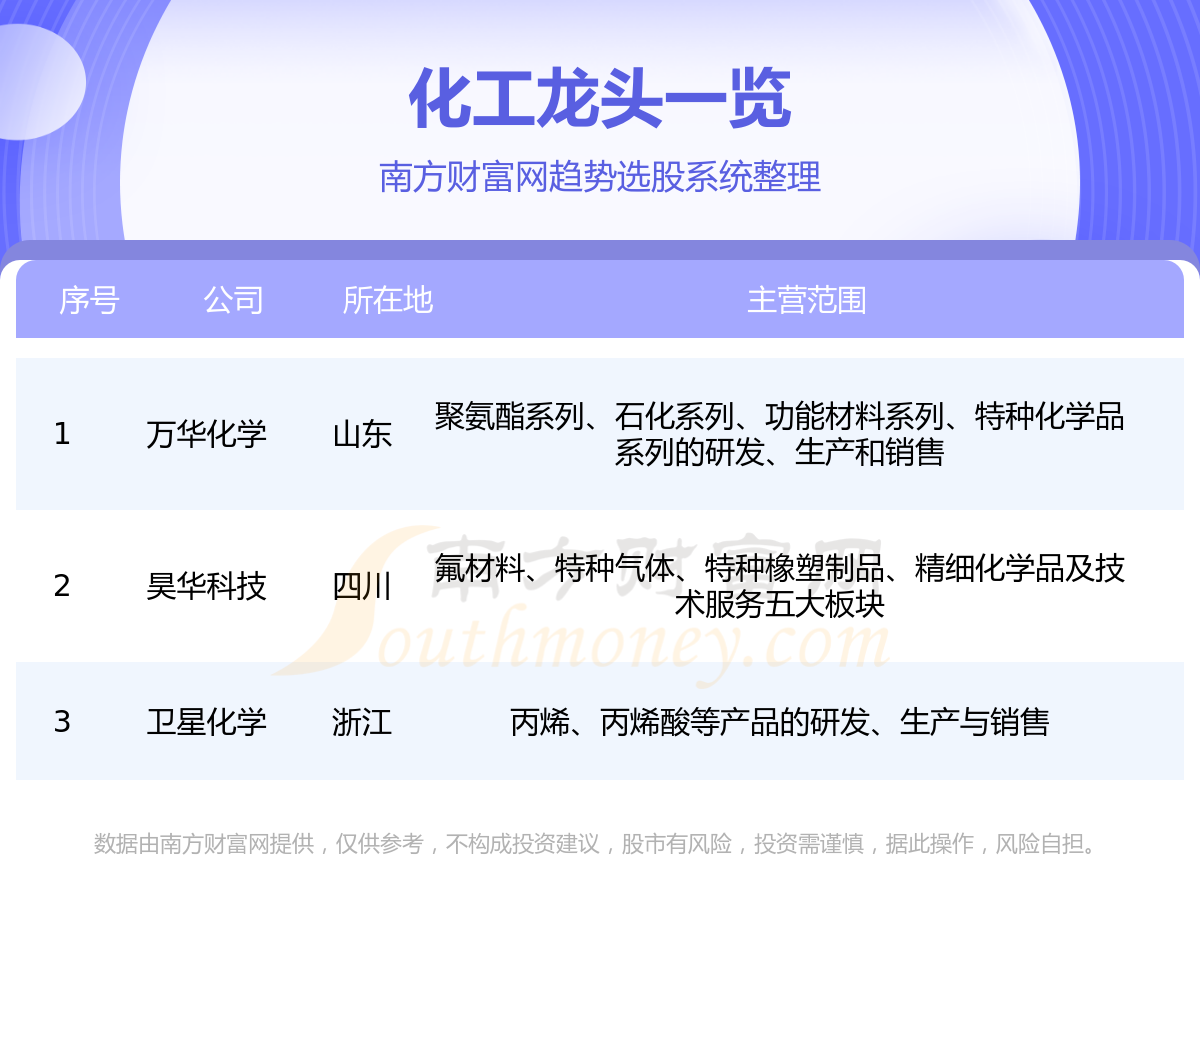The image size is (1200, 1050).
Task: Click company name 万华化学
Action: coord(206,434)
